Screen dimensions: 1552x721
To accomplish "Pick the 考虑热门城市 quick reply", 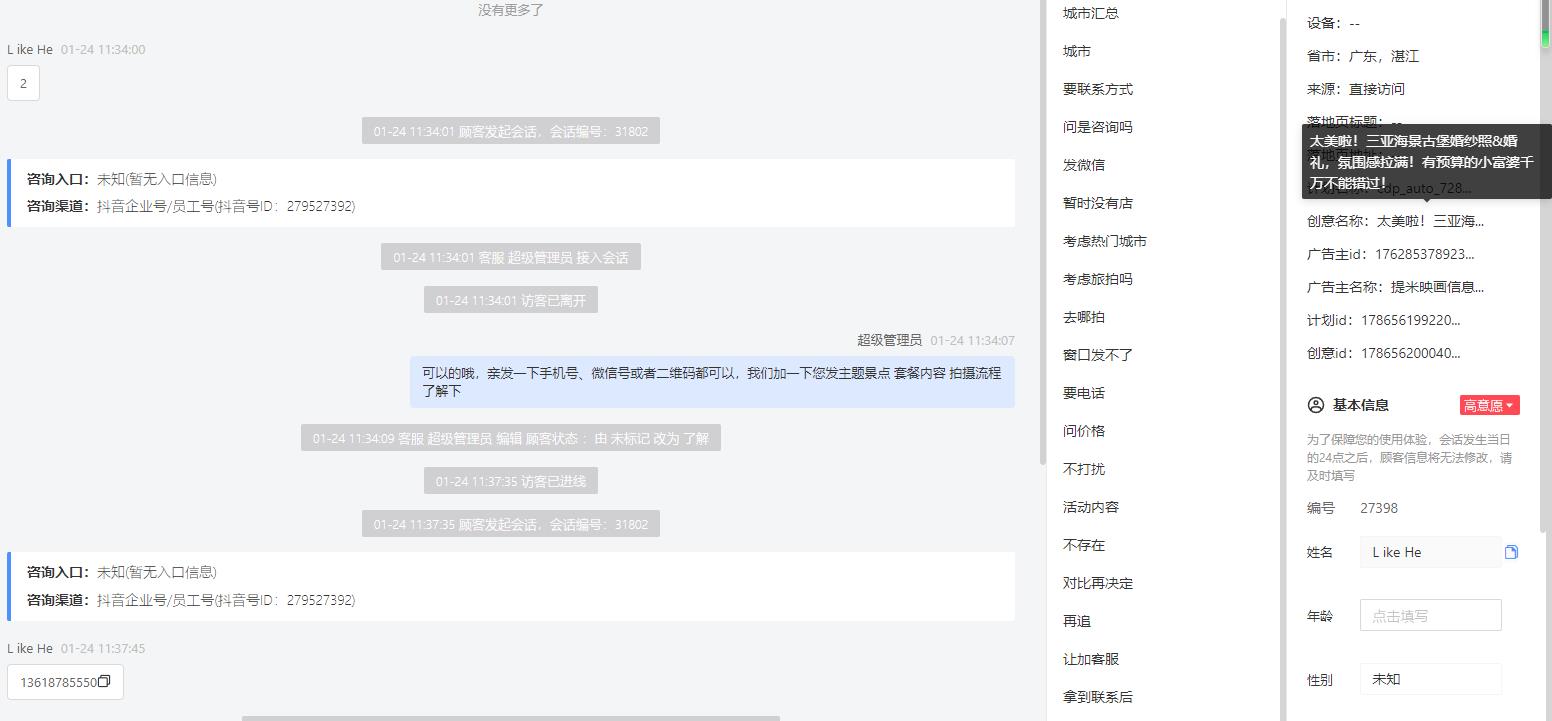I will (1104, 241).
